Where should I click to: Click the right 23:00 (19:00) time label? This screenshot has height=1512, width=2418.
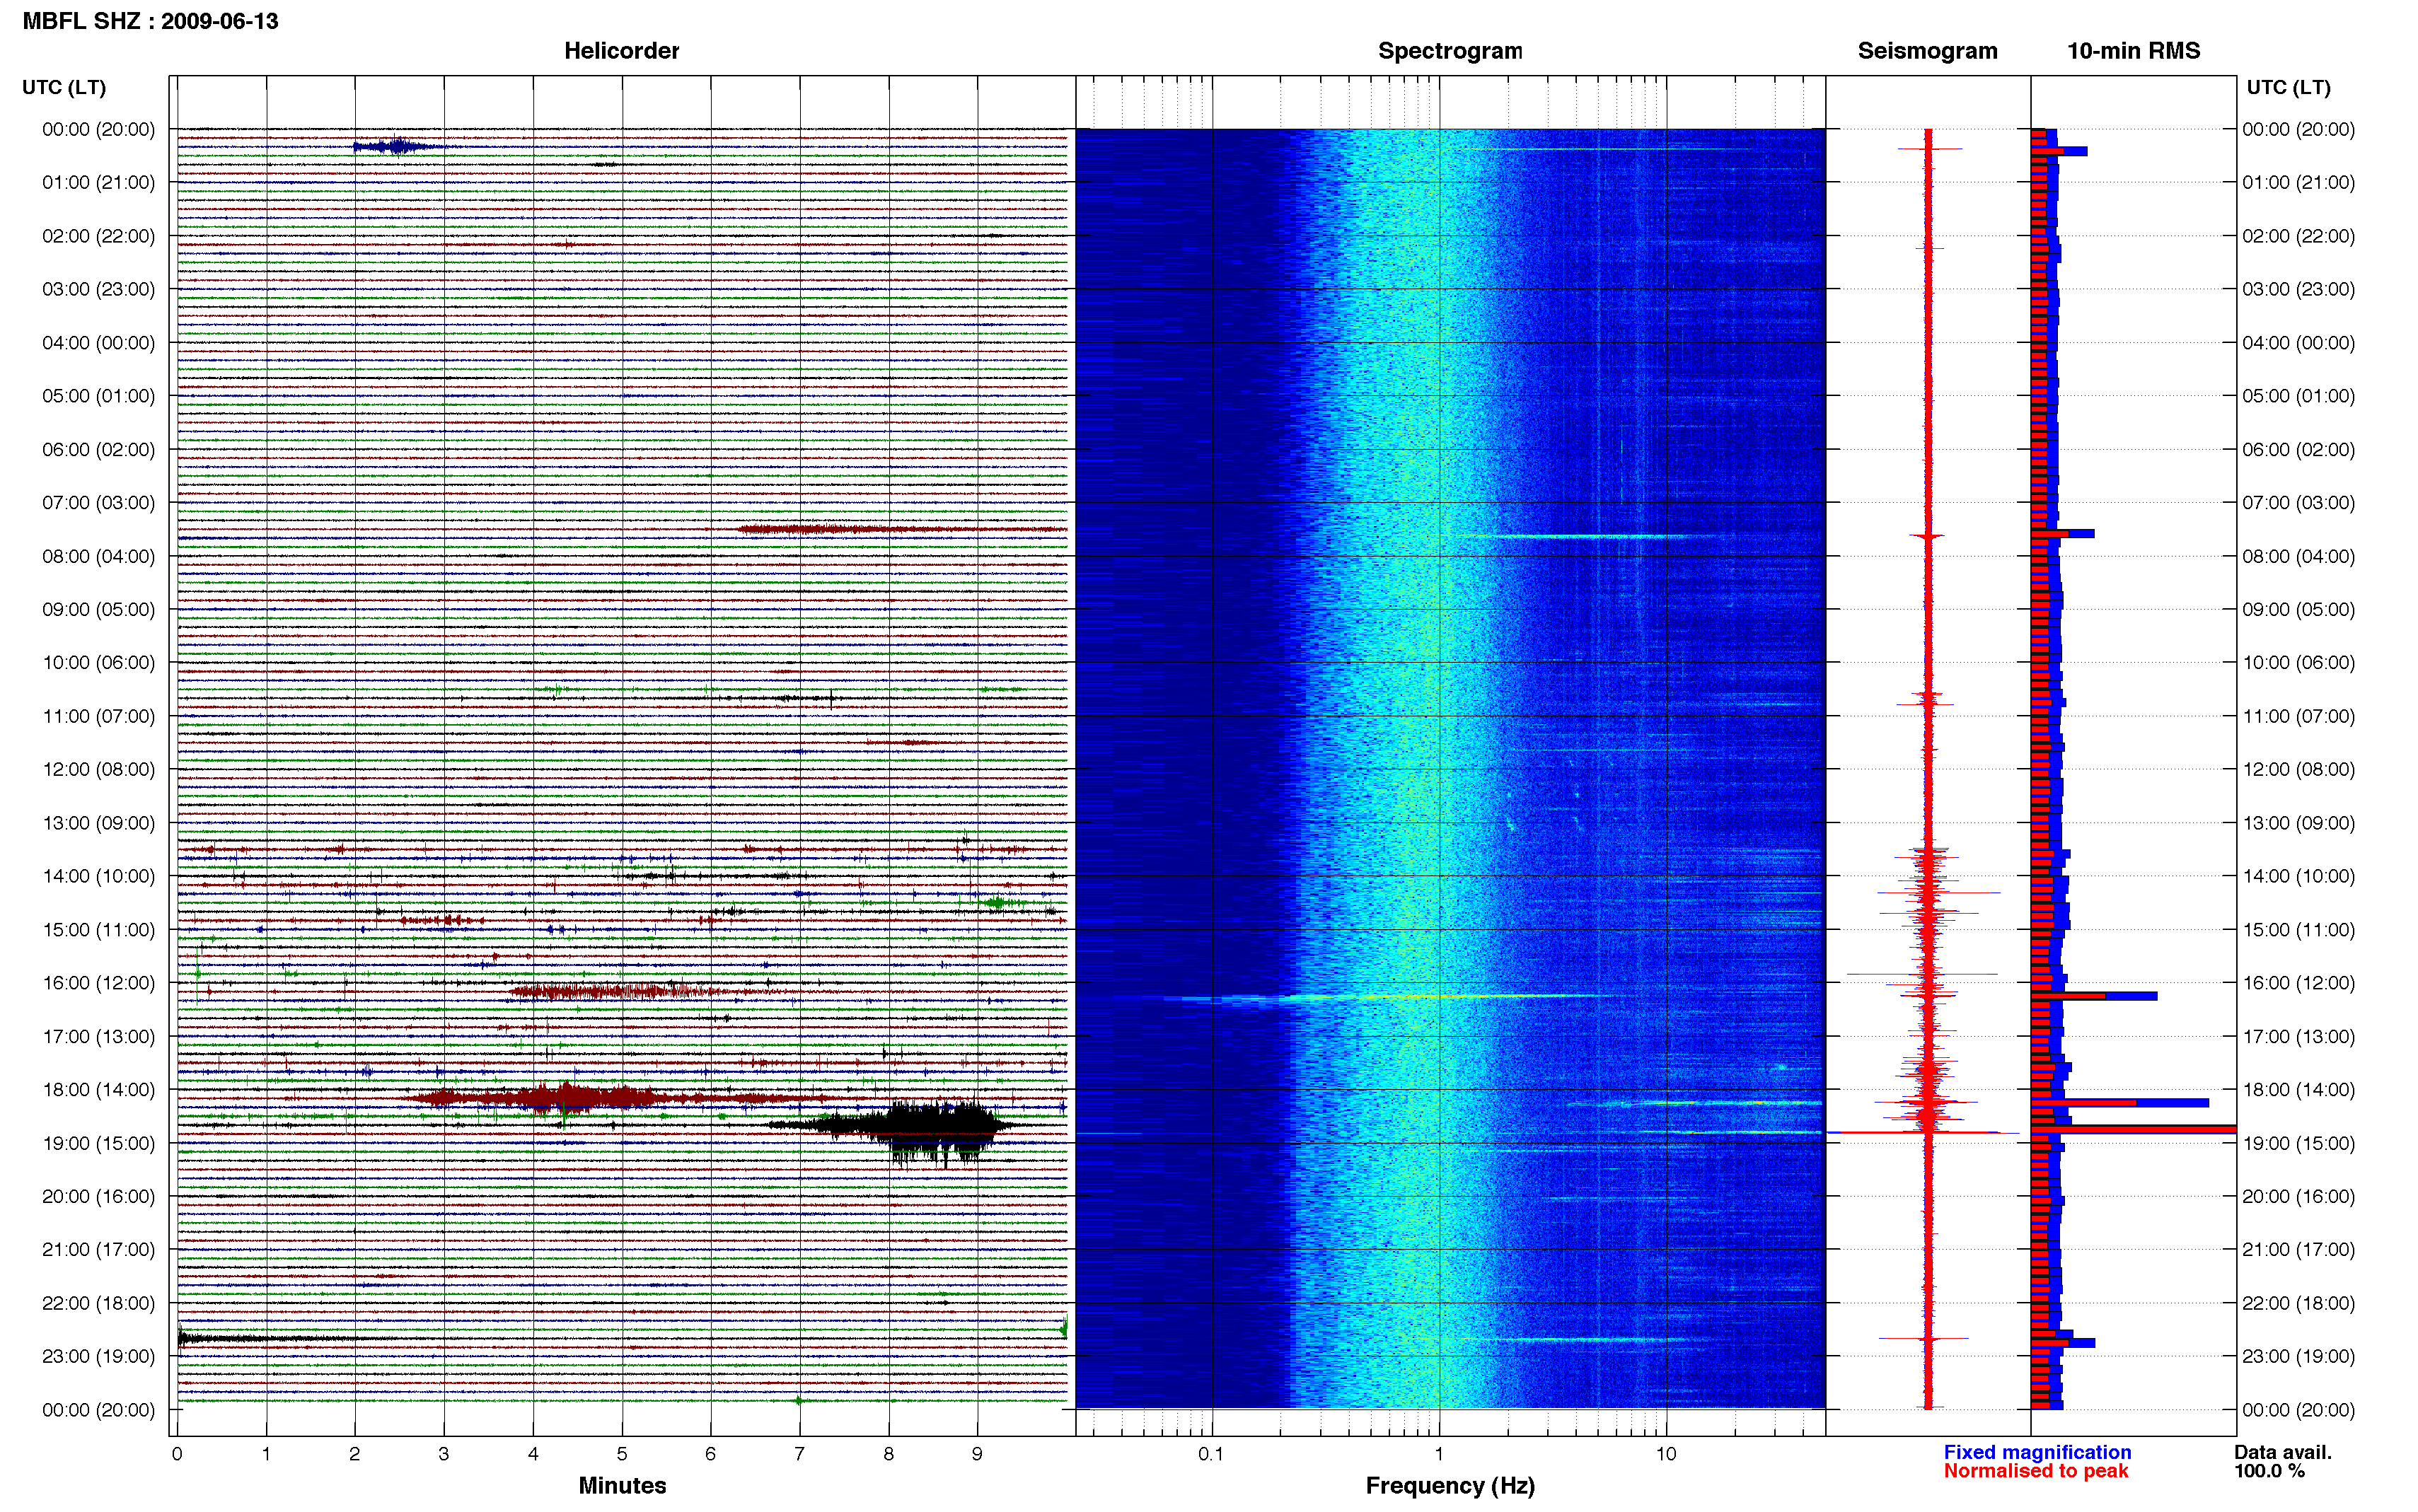(2298, 1356)
